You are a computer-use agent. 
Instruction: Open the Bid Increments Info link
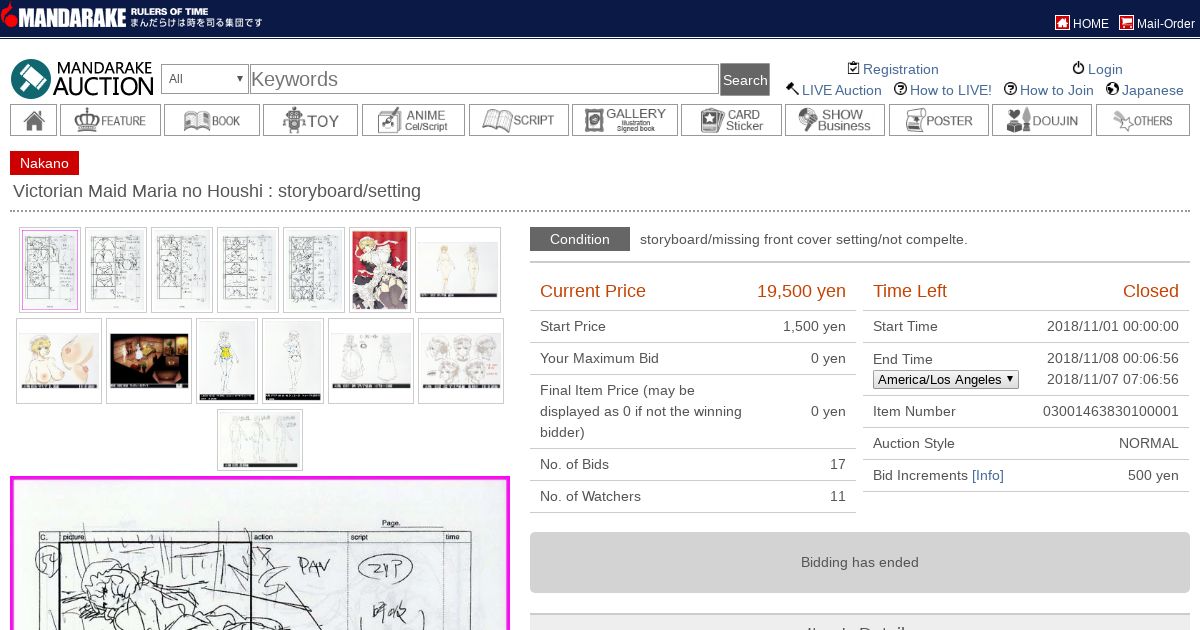988,475
